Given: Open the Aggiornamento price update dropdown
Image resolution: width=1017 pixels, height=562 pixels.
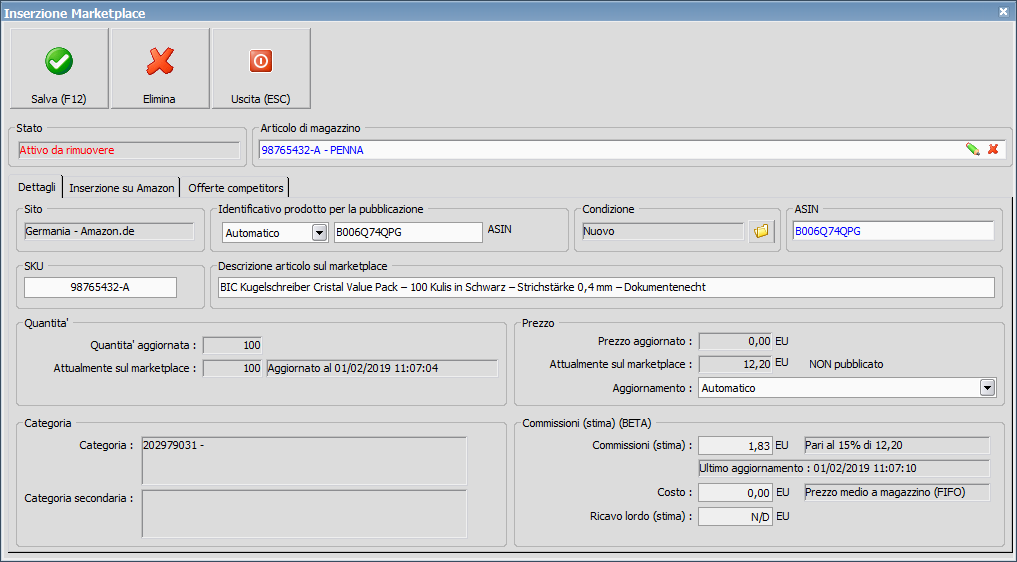Looking at the screenshot, I should click(x=987, y=388).
